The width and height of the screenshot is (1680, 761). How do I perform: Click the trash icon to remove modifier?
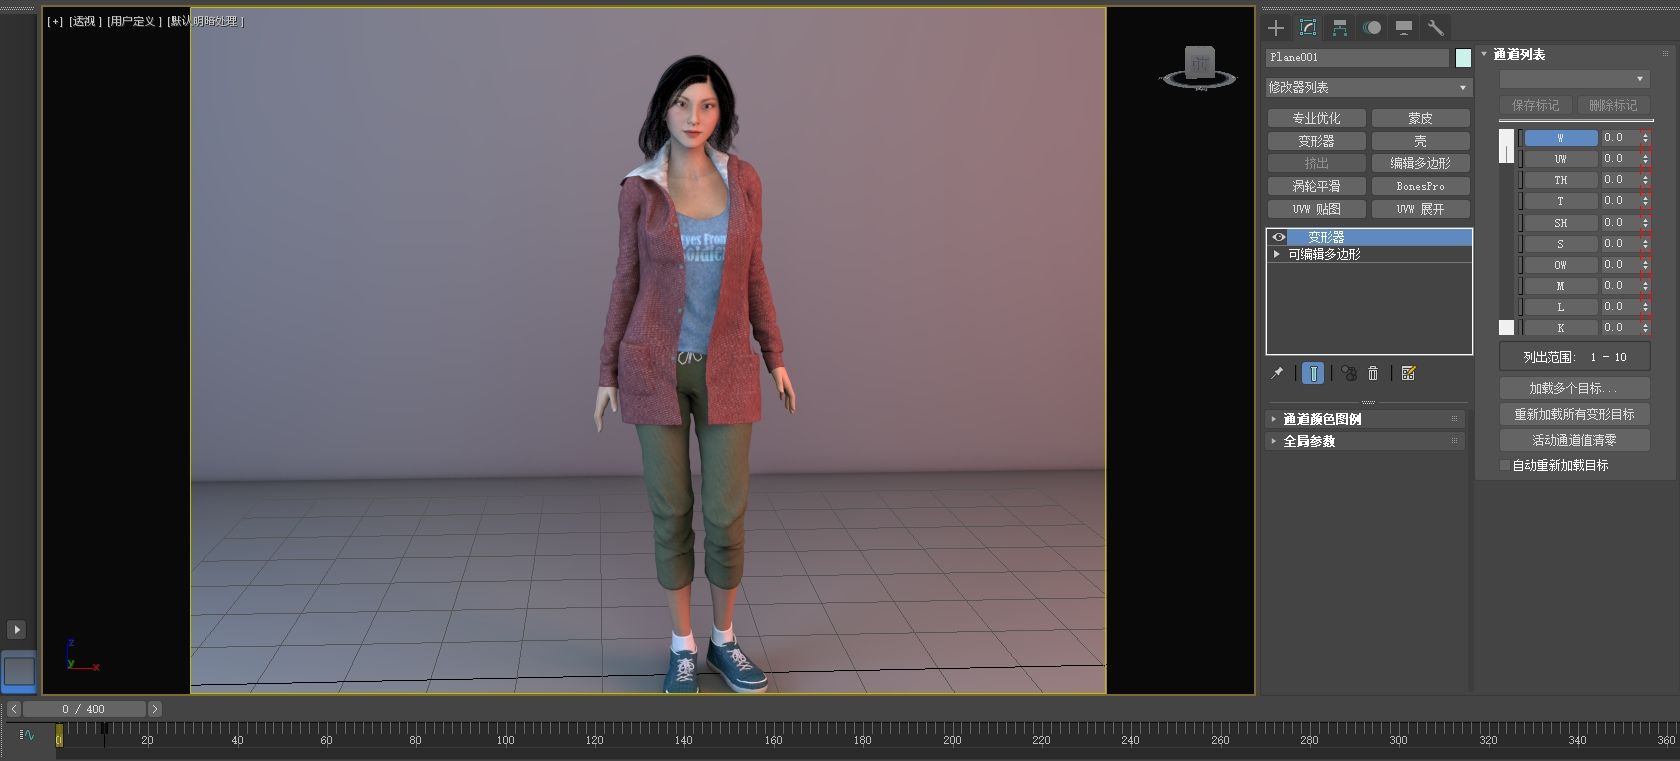click(x=1373, y=373)
